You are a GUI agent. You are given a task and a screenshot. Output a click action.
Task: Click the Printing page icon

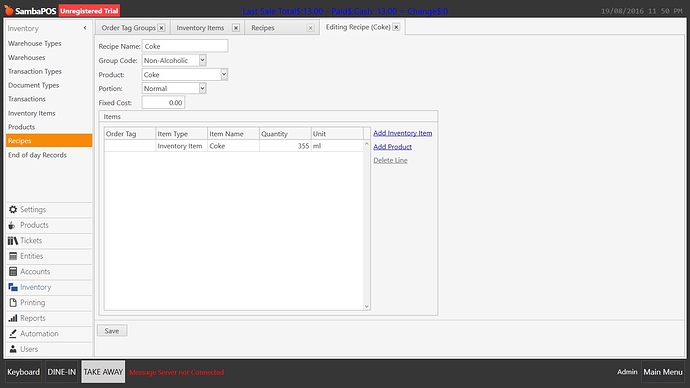[x=13, y=303]
